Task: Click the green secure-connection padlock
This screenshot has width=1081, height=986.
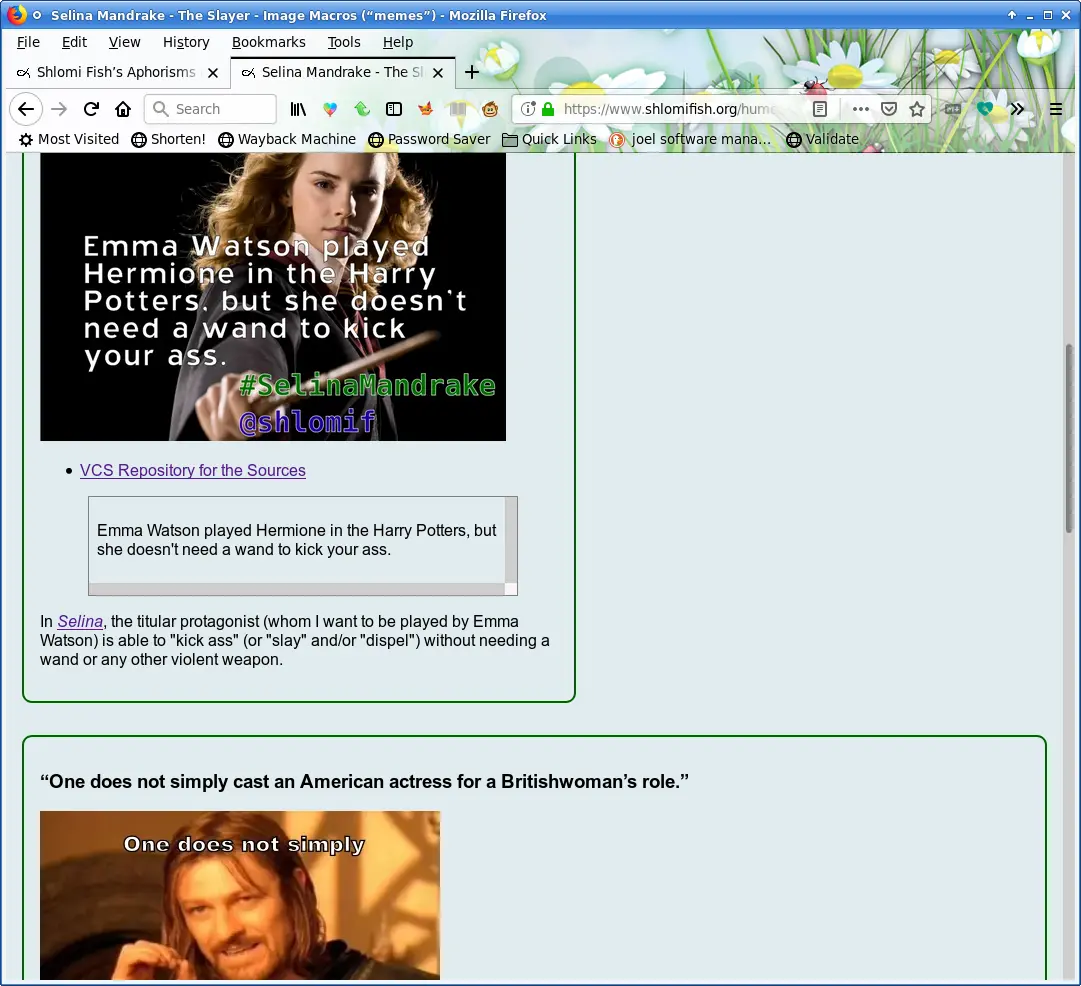Action: pyautogui.click(x=548, y=109)
